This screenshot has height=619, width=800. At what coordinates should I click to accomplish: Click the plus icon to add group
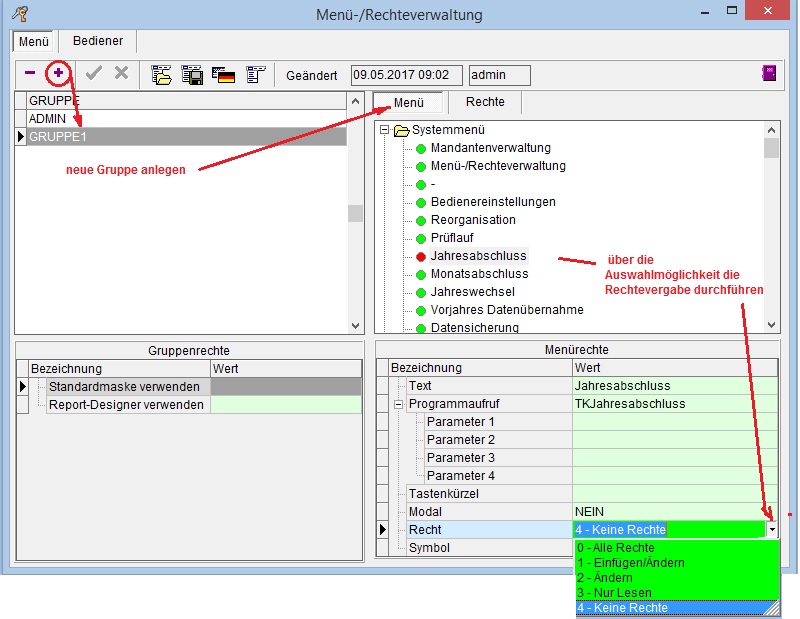tap(59, 73)
